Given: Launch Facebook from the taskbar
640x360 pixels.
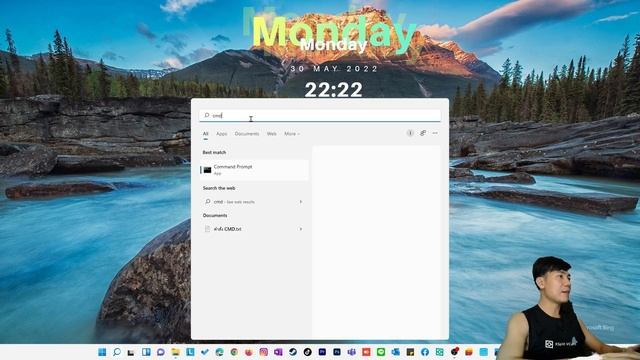Looking at the screenshot, I should 425,352.
